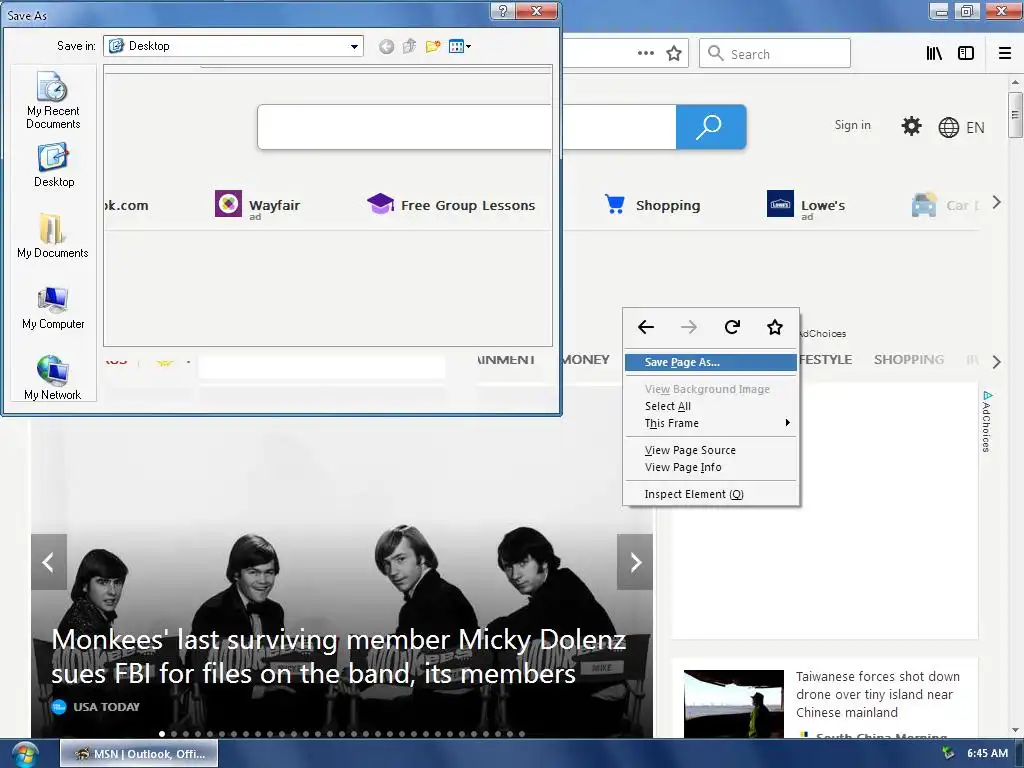Go up one folder level in Save As

tap(409, 46)
